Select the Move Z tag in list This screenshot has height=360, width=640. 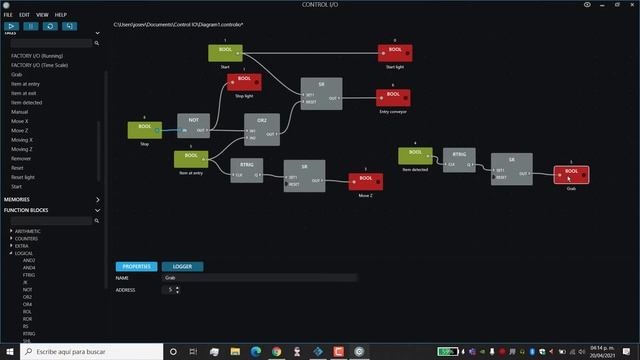coord(20,131)
